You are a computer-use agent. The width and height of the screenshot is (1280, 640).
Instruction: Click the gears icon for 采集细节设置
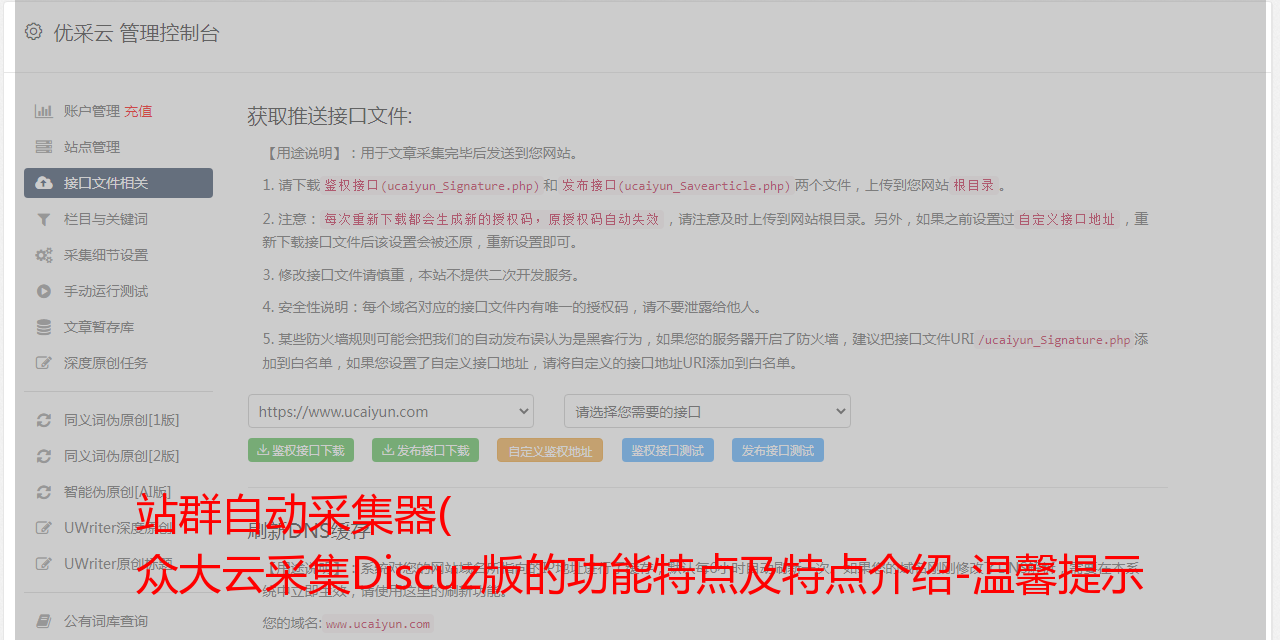pos(44,255)
